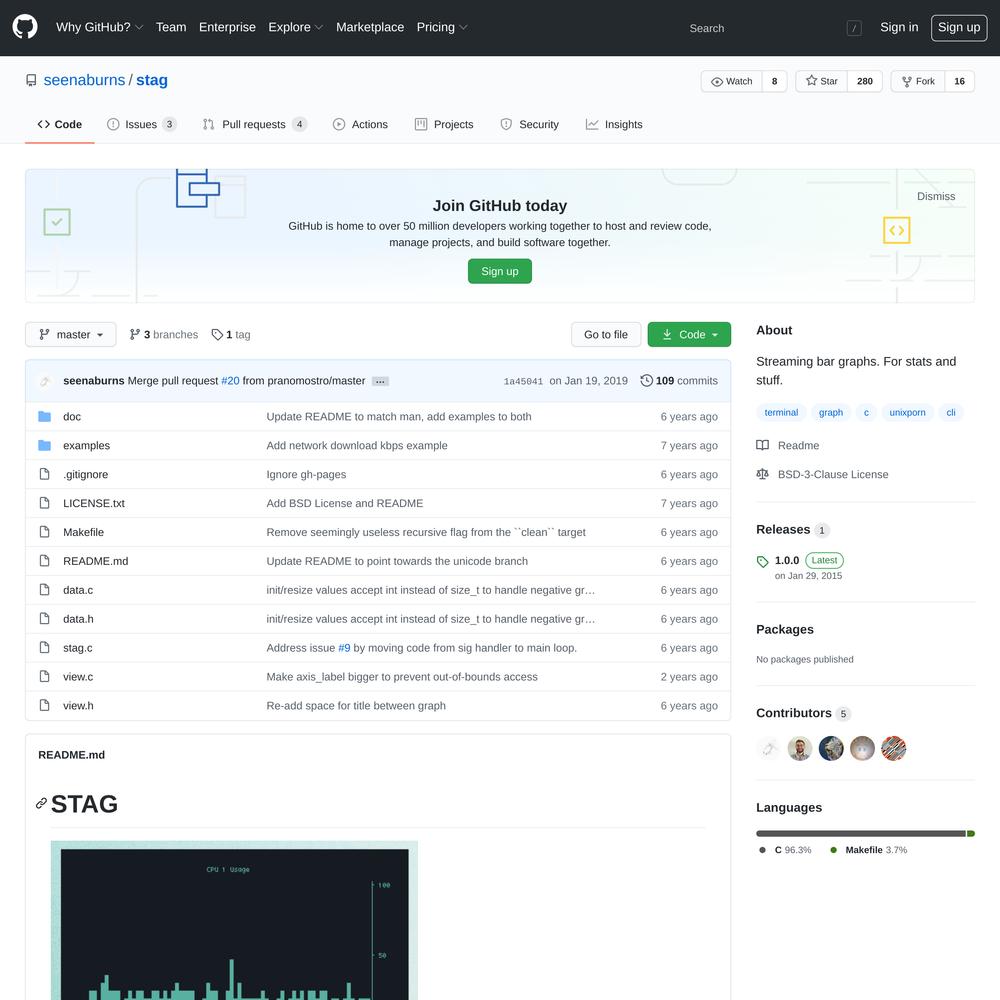Click the graph topic tag
Image resolution: width=1000 pixels, height=1000 pixels.
pyautogui.click(x=830, y=412)
